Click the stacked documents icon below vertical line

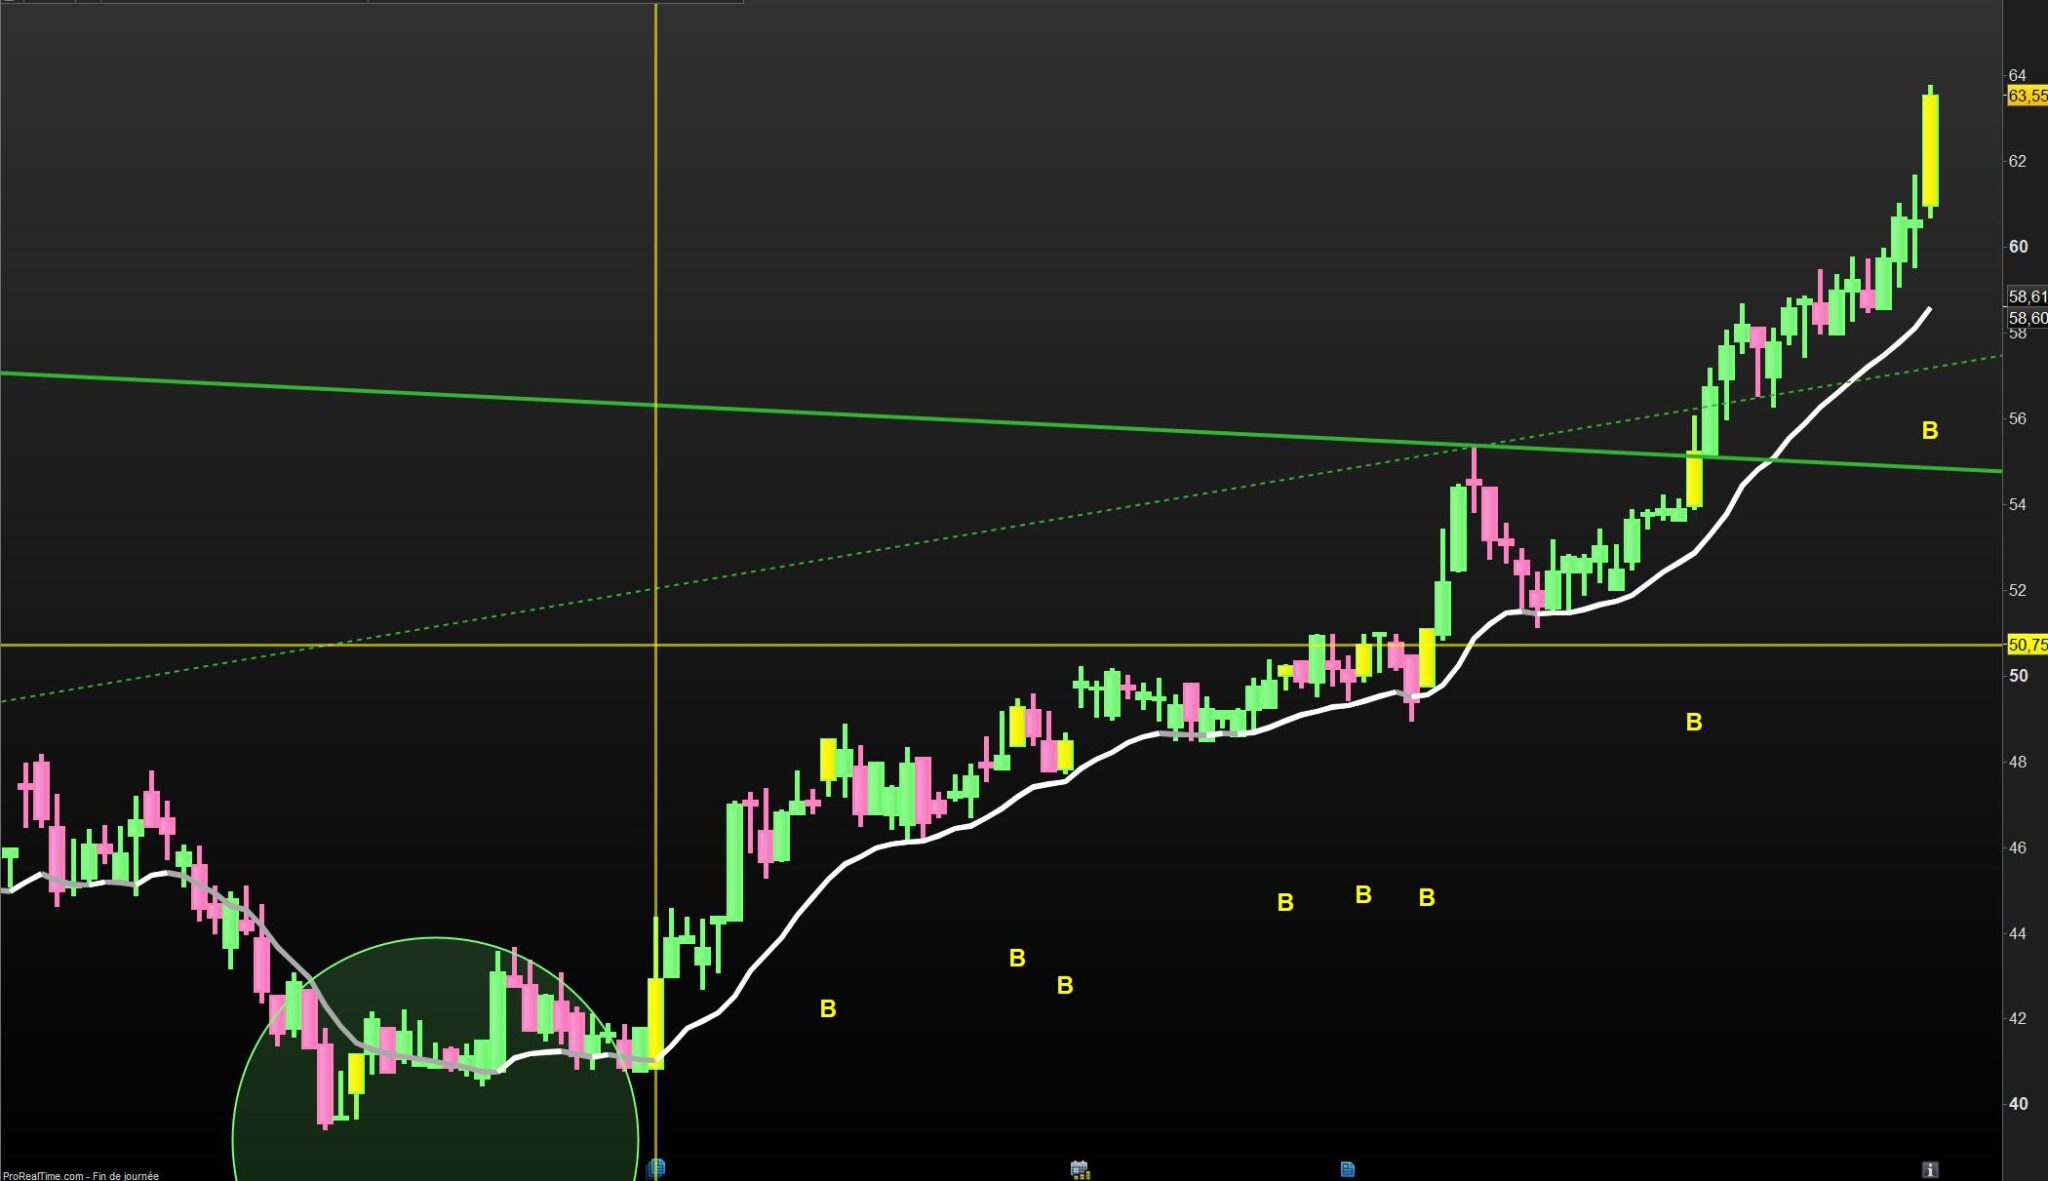(656, 1168)
